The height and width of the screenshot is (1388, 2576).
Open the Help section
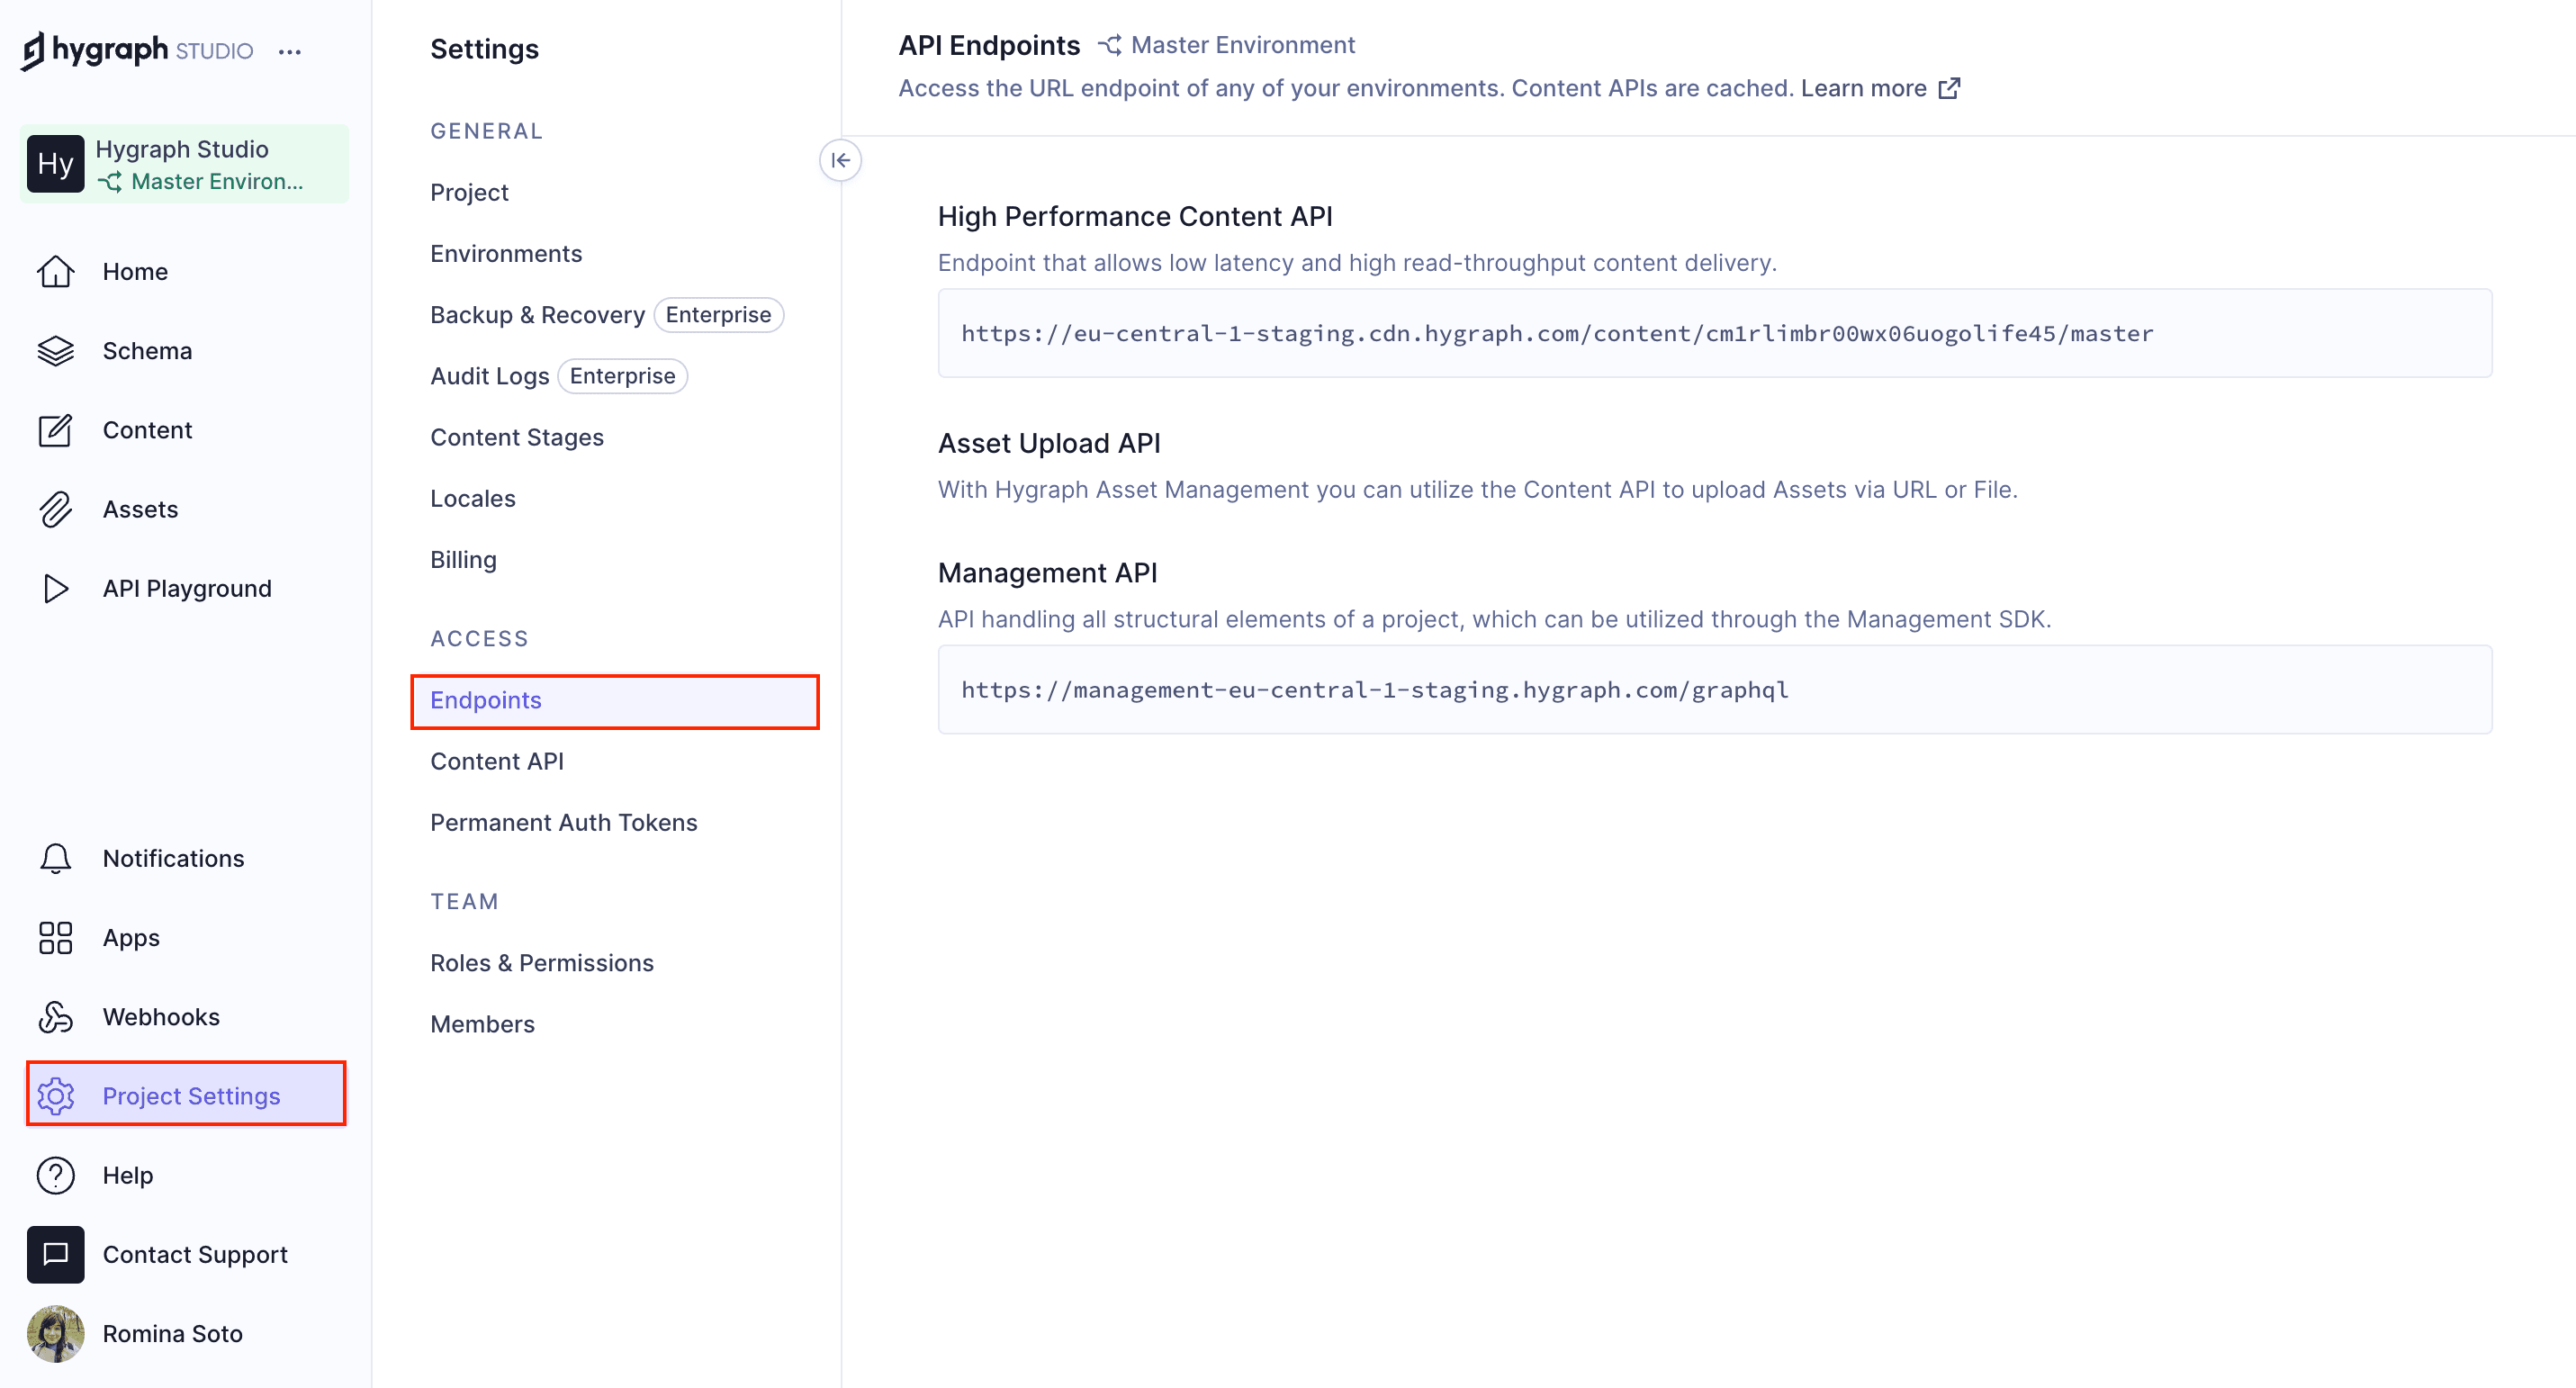click(x=126, y=1175)
